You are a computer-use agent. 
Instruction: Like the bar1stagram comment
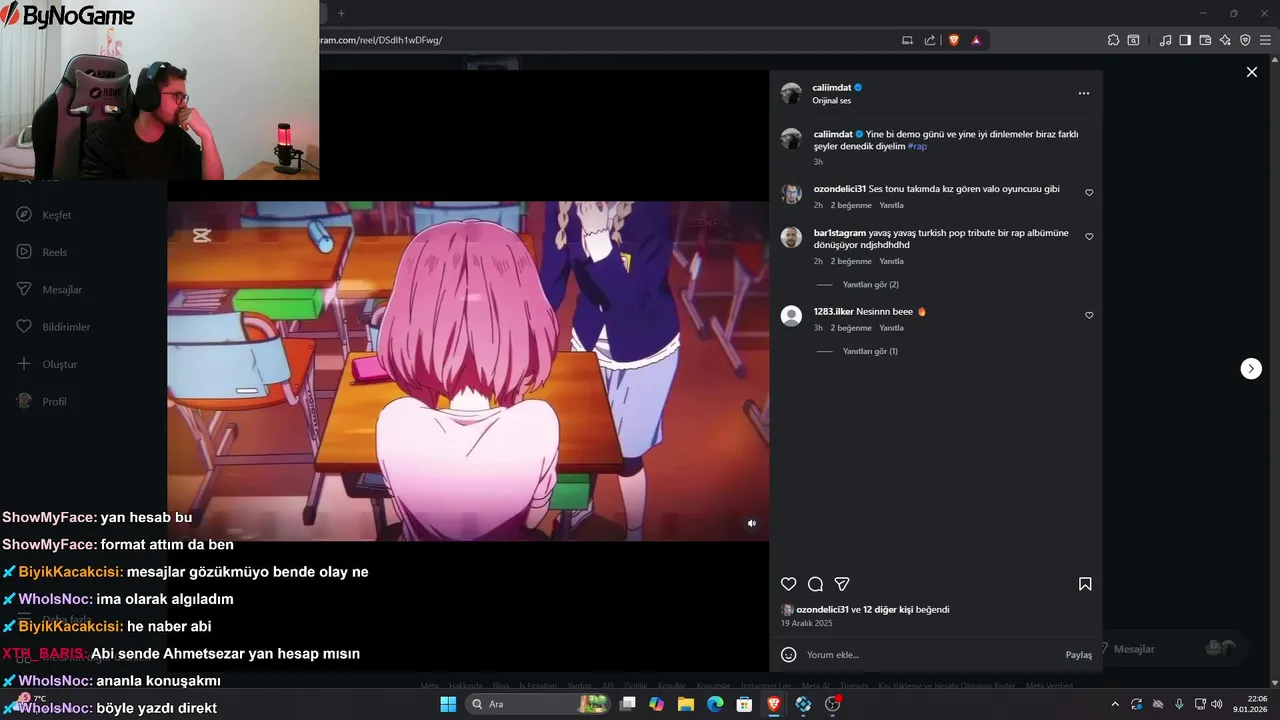[1089, 237]
